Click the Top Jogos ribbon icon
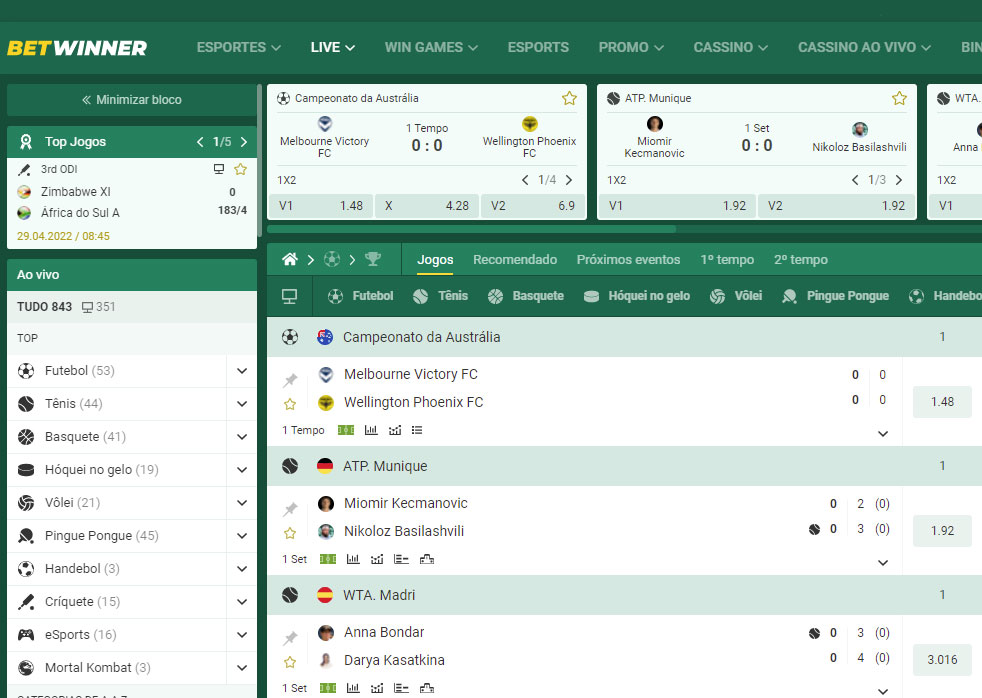The width and height of the screenshot is (982, 698). 26,142
